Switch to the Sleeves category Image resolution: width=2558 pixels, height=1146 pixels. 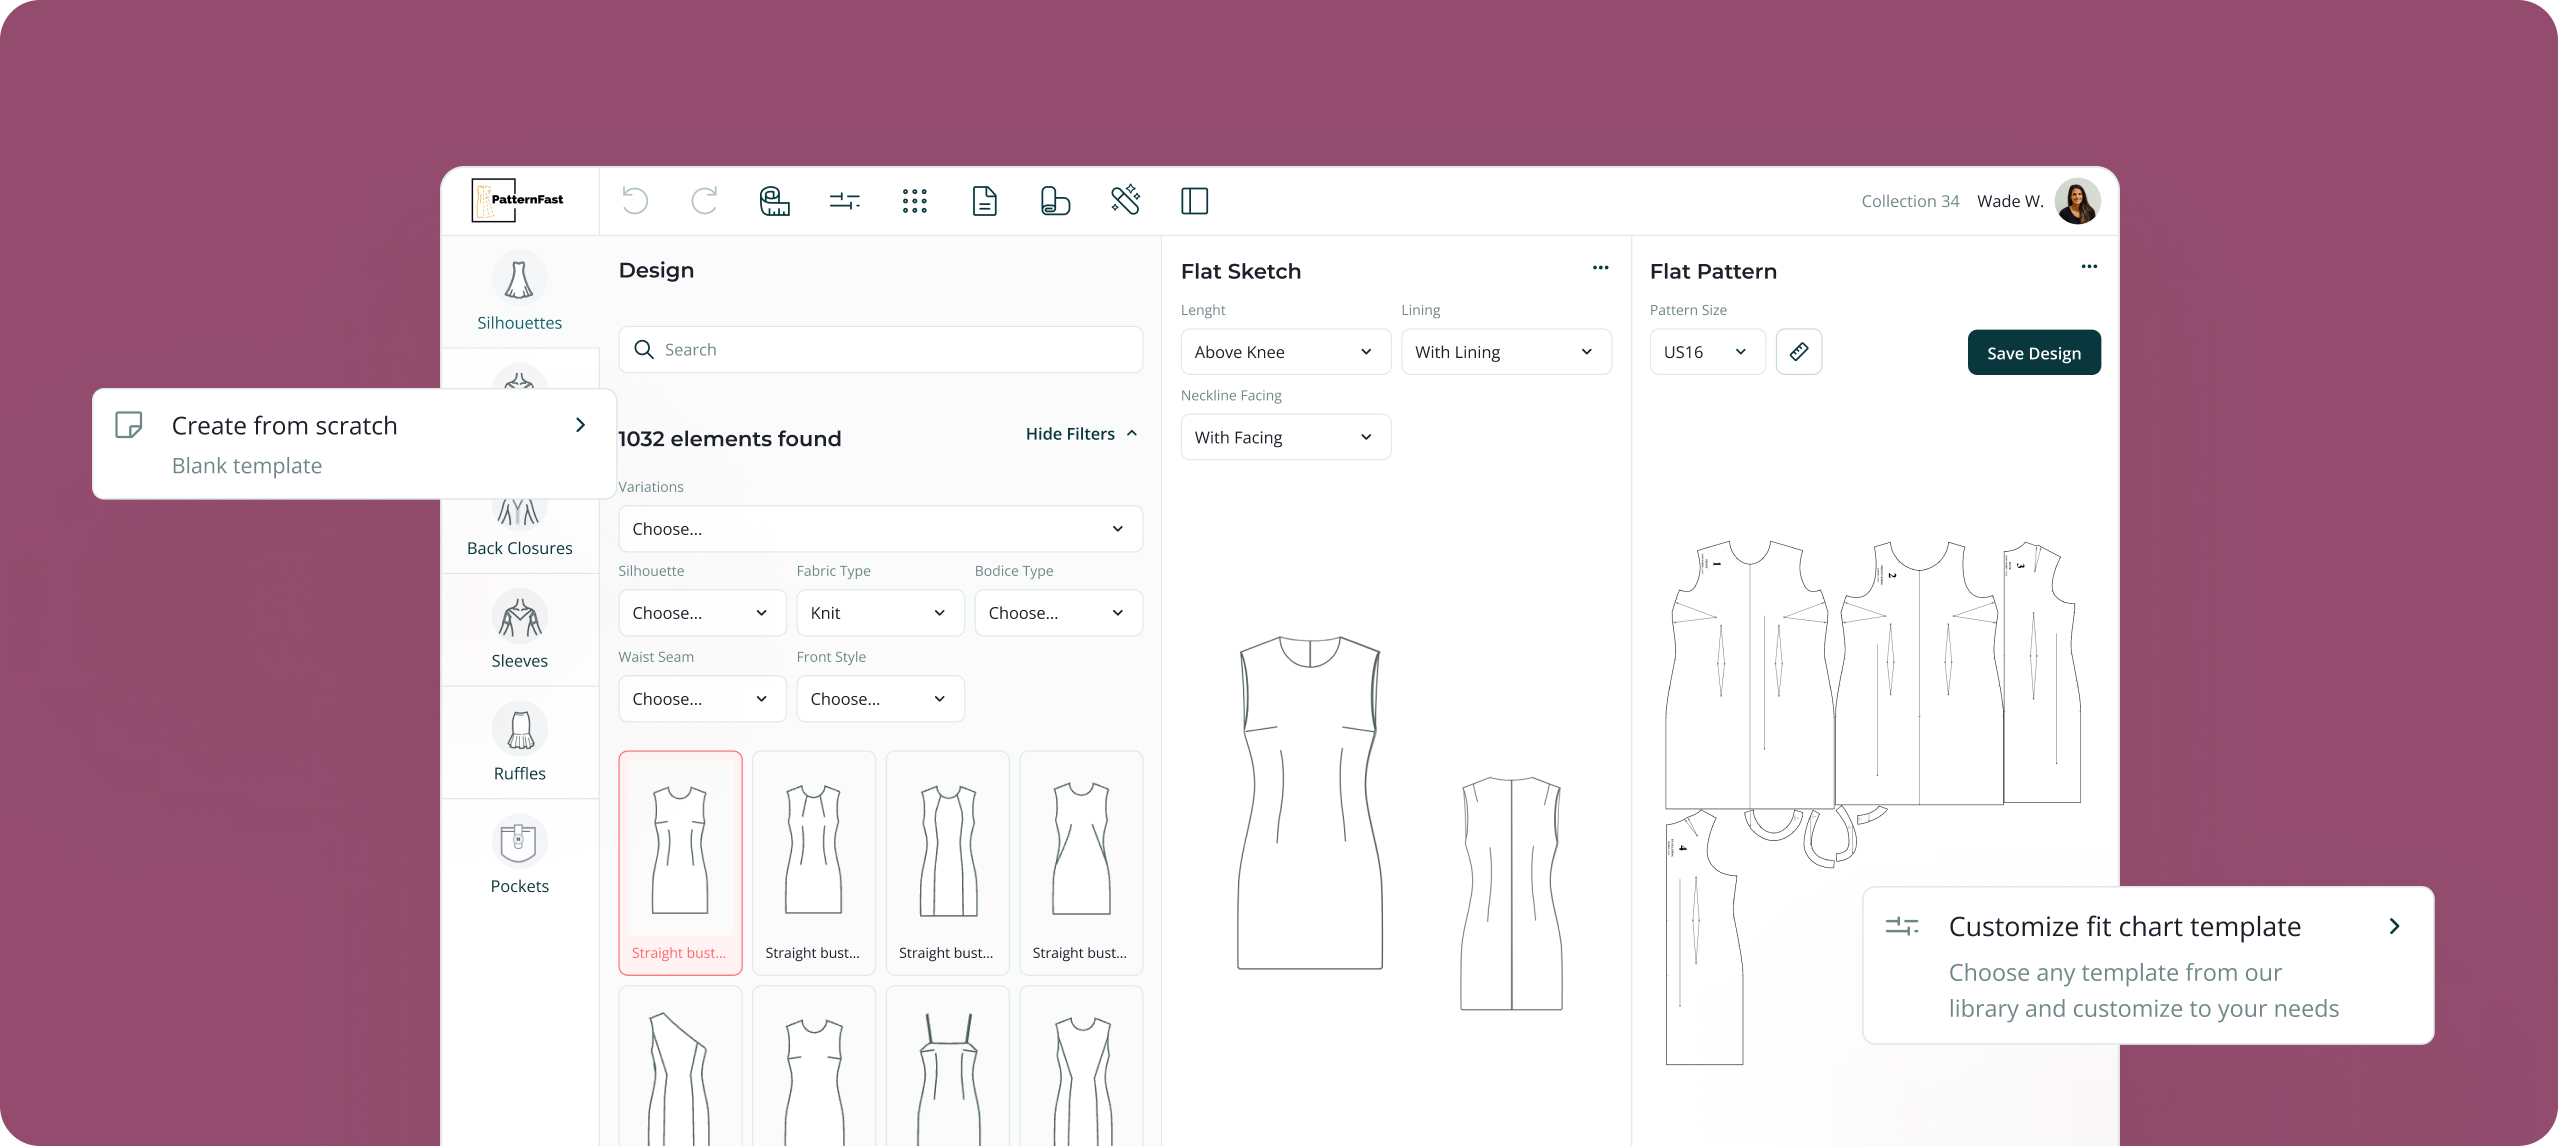(x=519, y=630)
